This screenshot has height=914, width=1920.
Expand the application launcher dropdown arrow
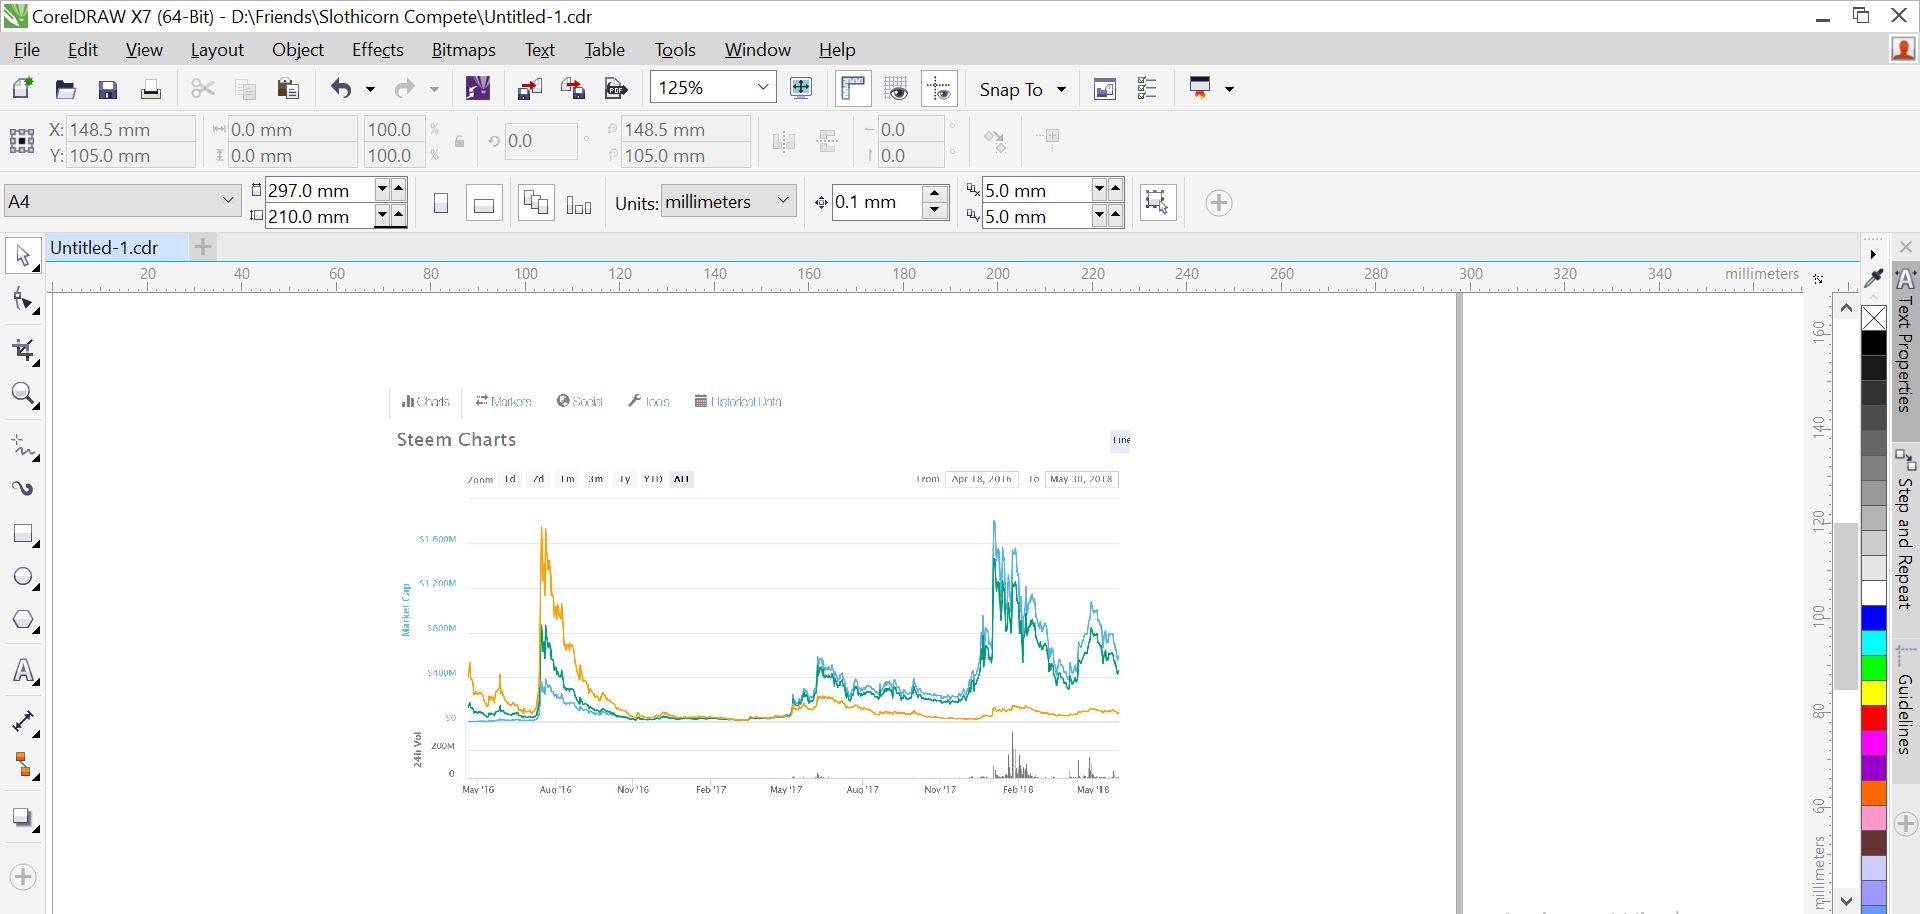1229,89
